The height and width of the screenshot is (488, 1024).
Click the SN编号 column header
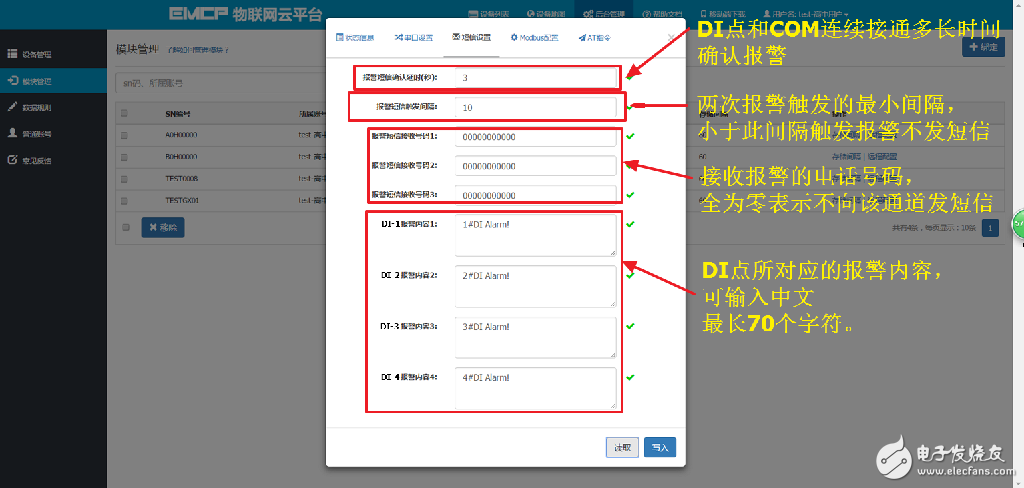click(177, 114)
